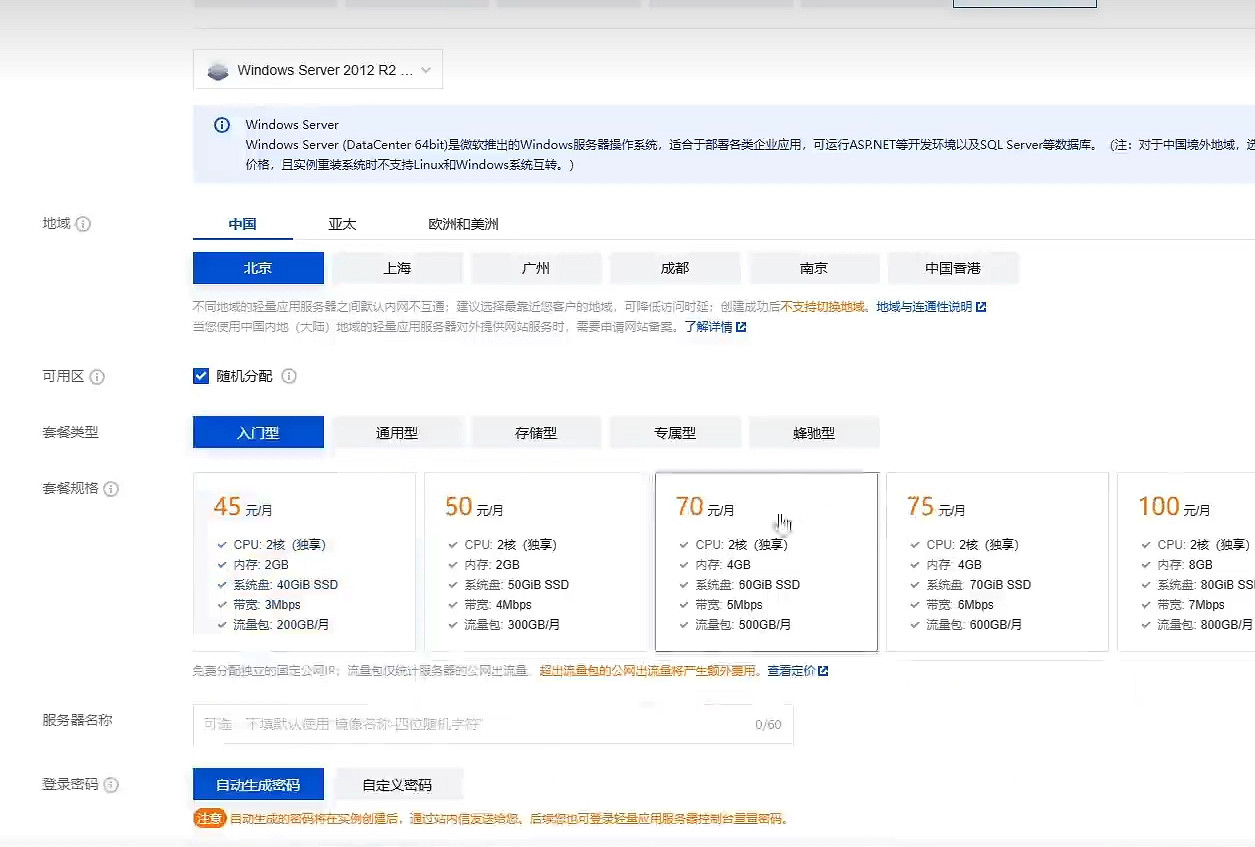Select the 自定义密码 option

[397, 785]
